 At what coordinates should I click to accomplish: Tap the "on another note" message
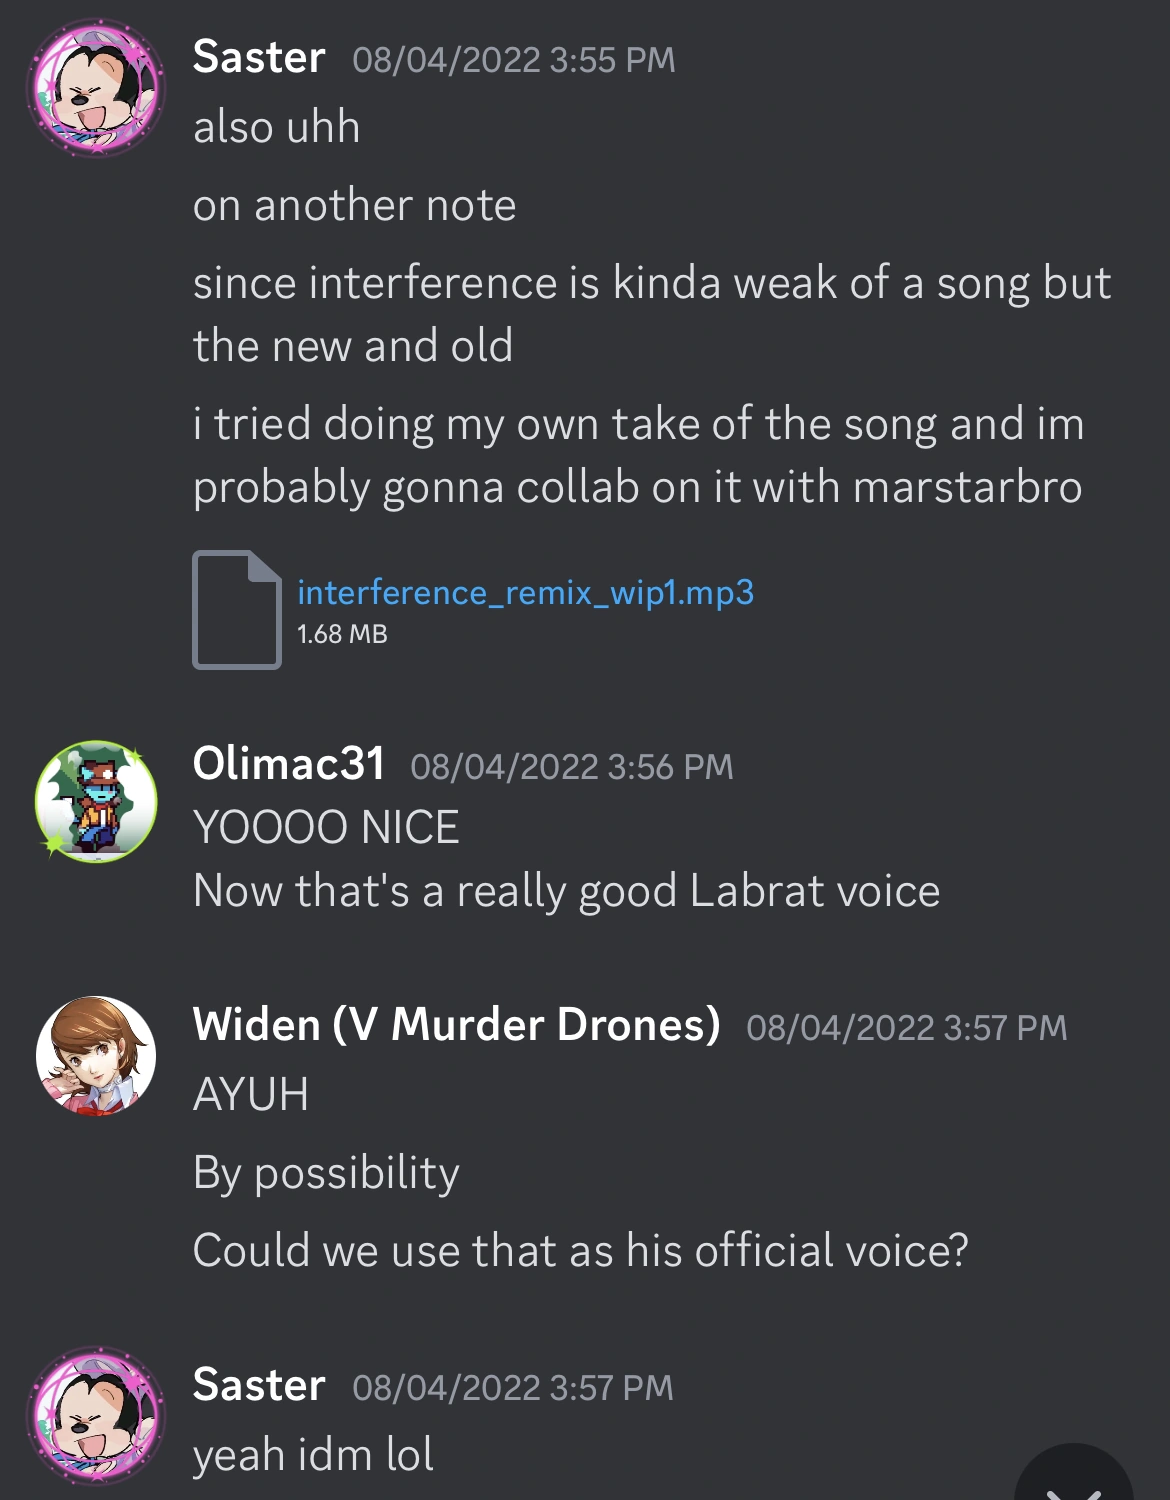point(354,205)
